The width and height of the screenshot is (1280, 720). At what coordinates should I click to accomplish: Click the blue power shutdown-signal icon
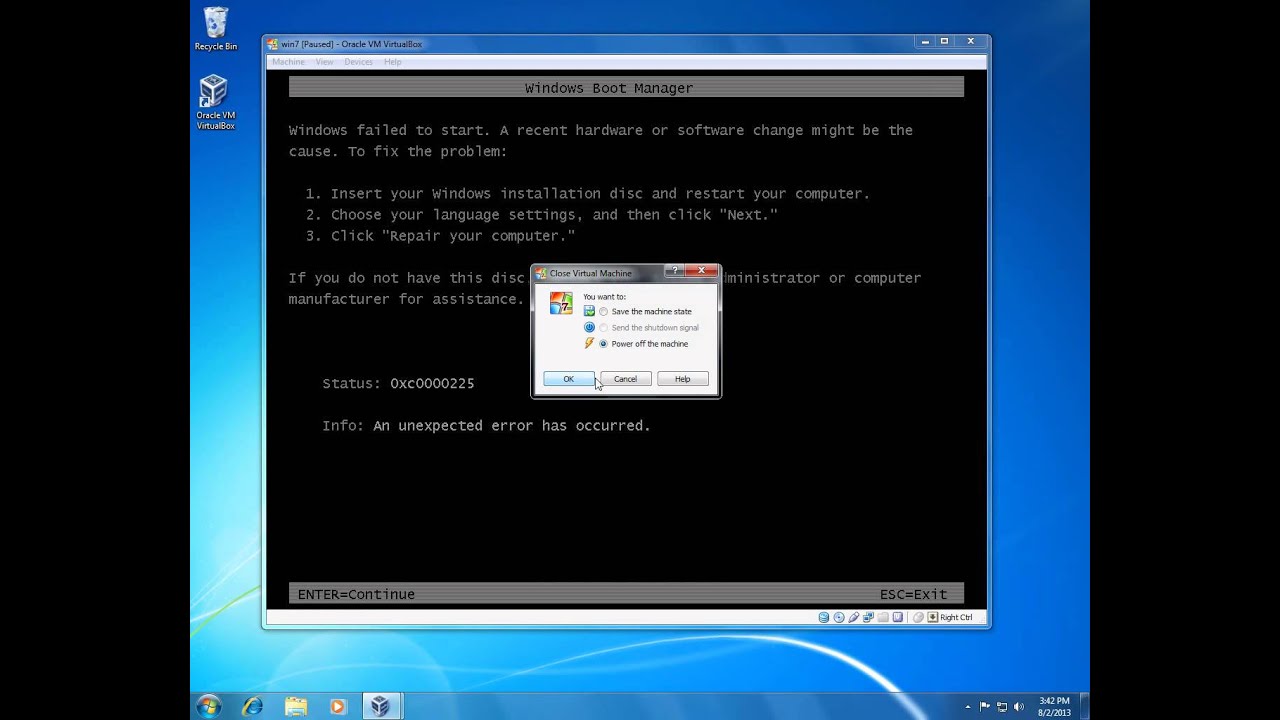(589, 327)
